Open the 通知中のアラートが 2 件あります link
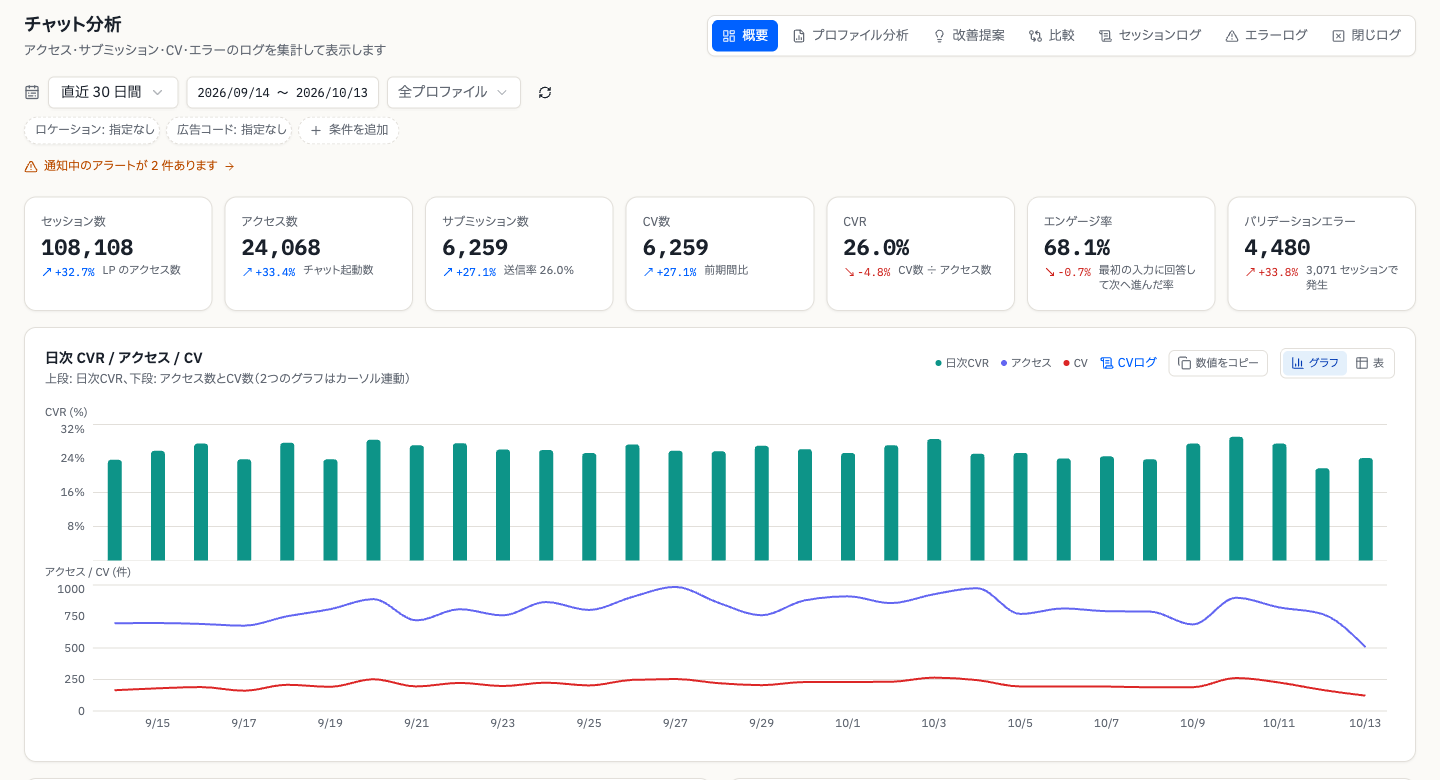1440x780 pixels. pos(130,166)
